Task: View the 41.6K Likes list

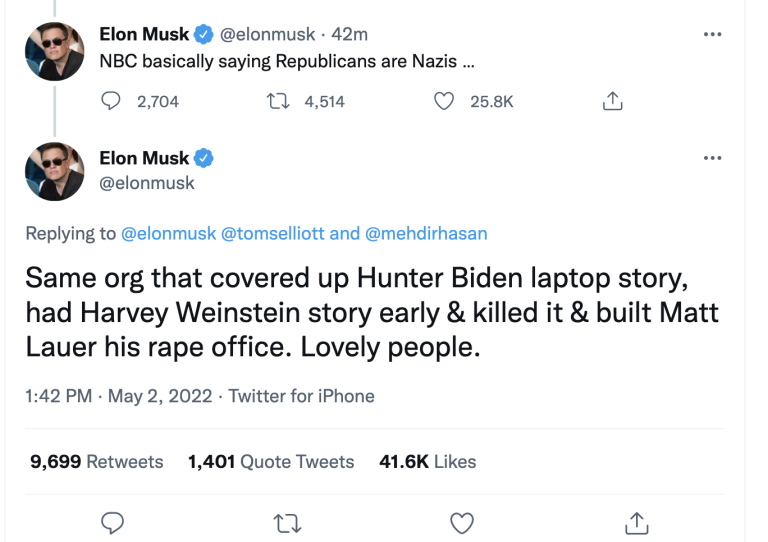Action: (x=428, y=461)
